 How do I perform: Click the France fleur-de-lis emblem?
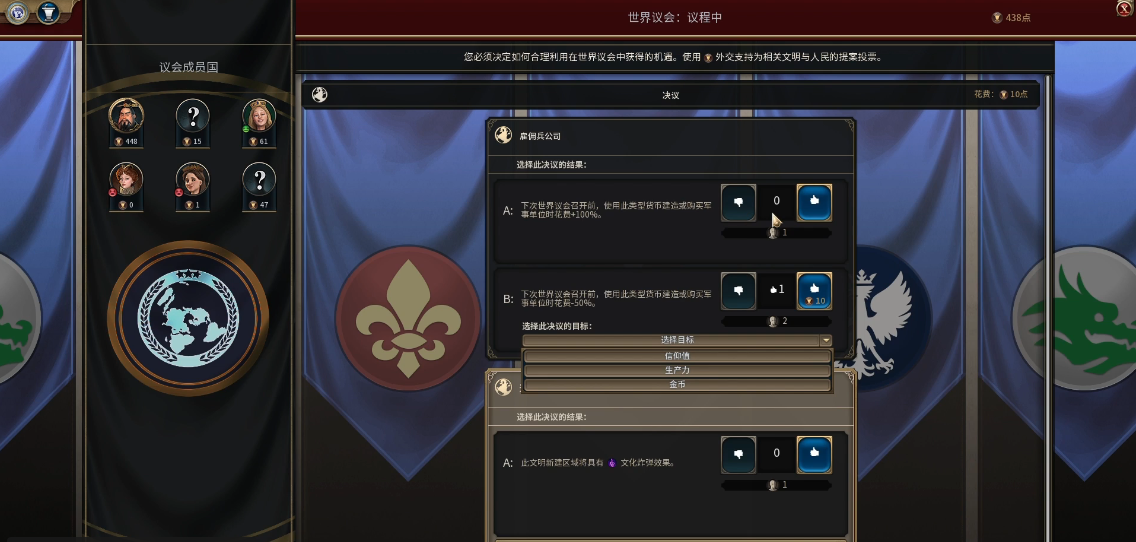pyautogui.click(x=410, y=319)
